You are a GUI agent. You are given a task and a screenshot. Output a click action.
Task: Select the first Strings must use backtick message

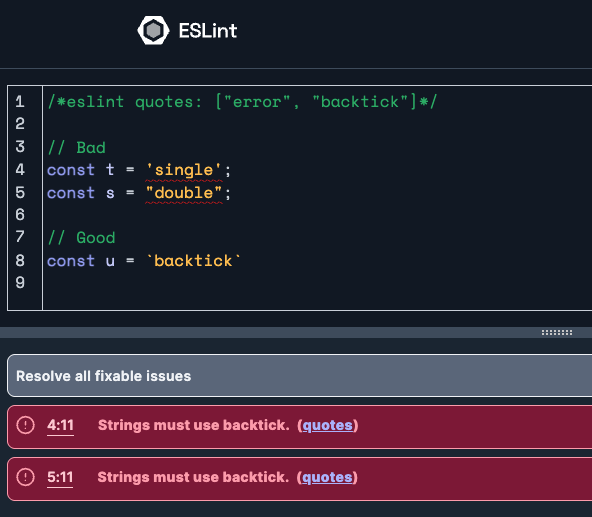click(x=194, y=425)
